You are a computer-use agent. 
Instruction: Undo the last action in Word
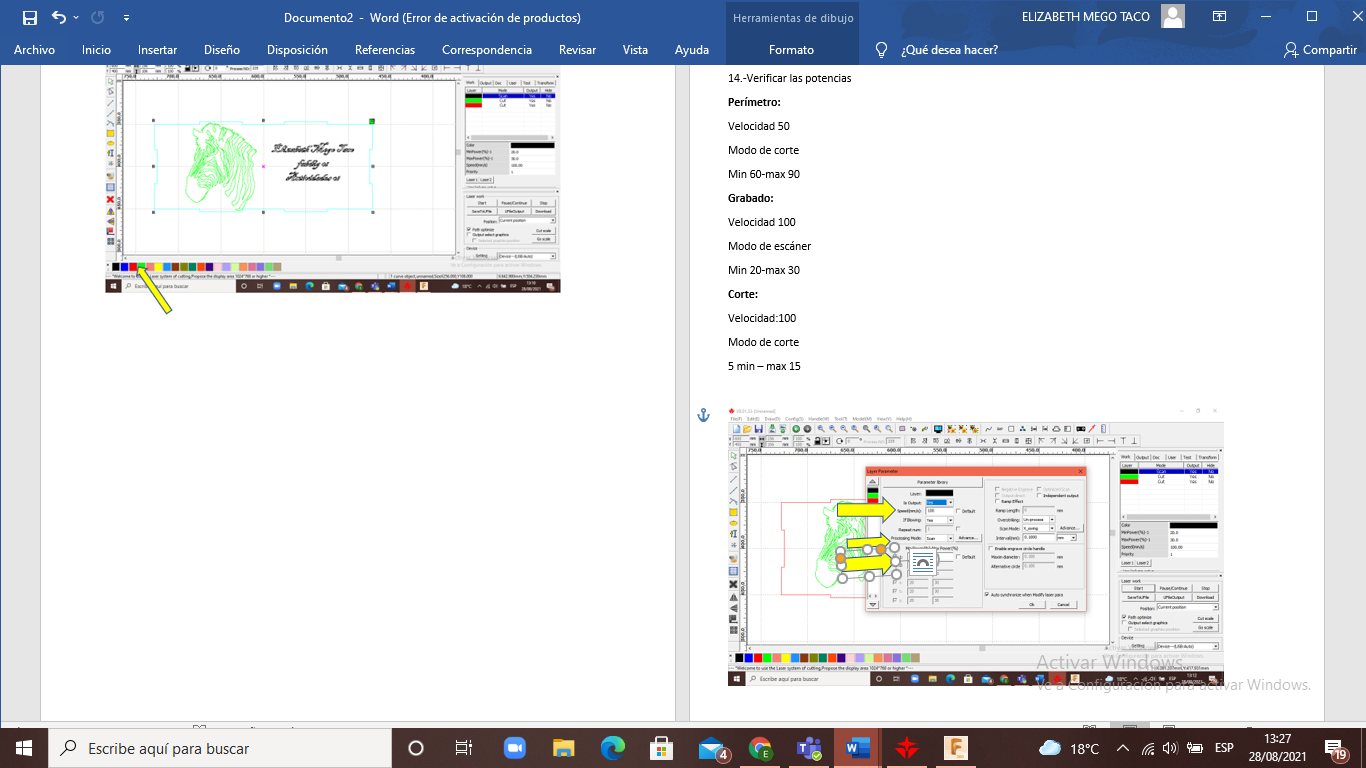pyautogui.click(x=59, y=17)
